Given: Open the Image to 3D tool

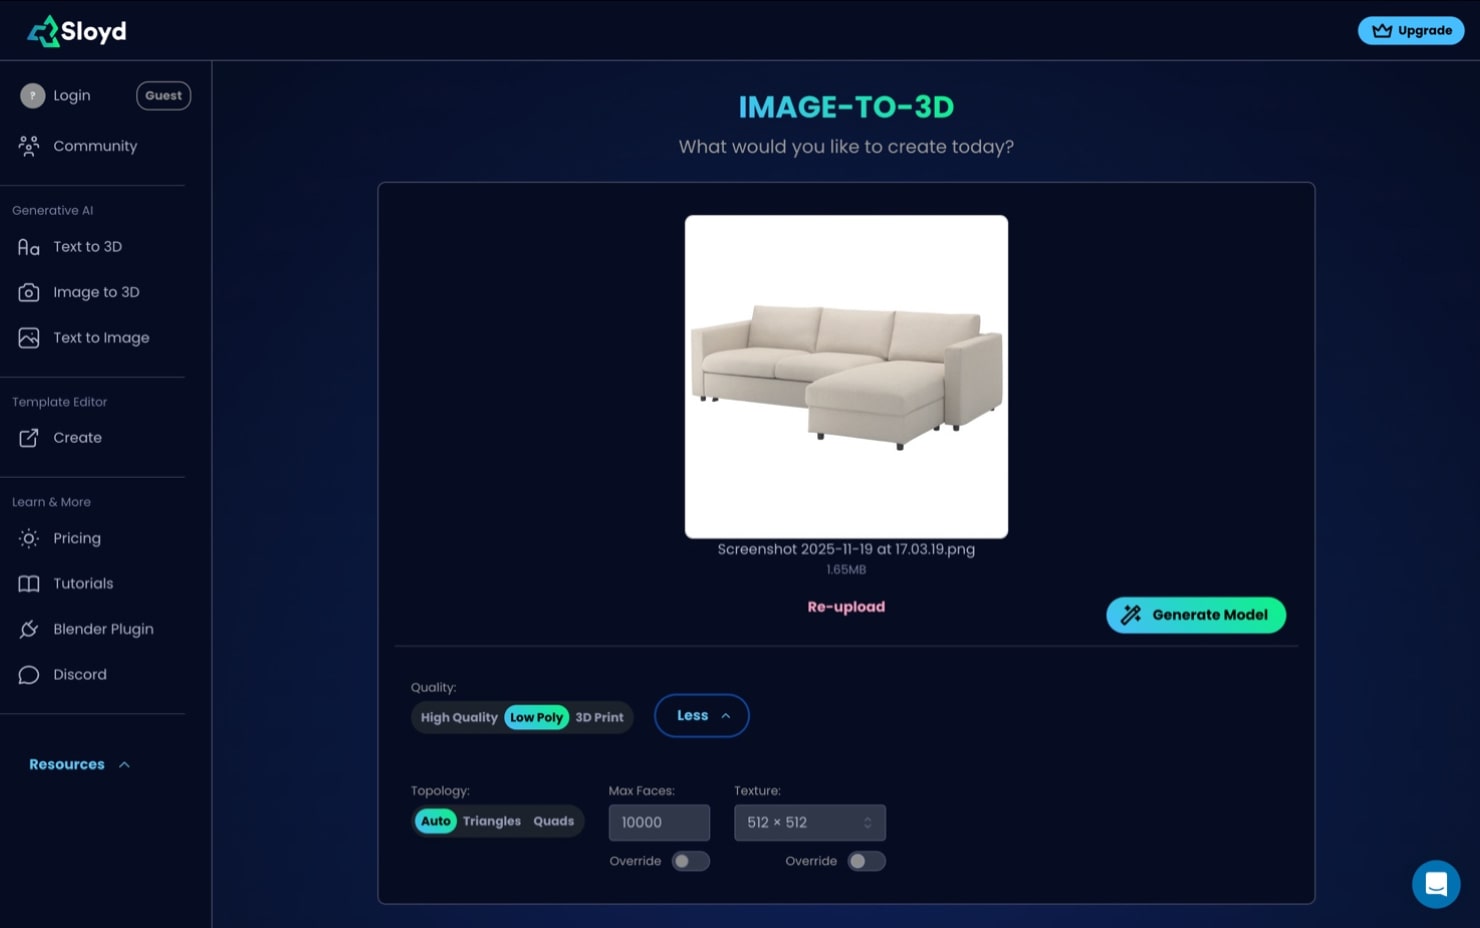Looking at the screenshot, I should pos(96,291).
